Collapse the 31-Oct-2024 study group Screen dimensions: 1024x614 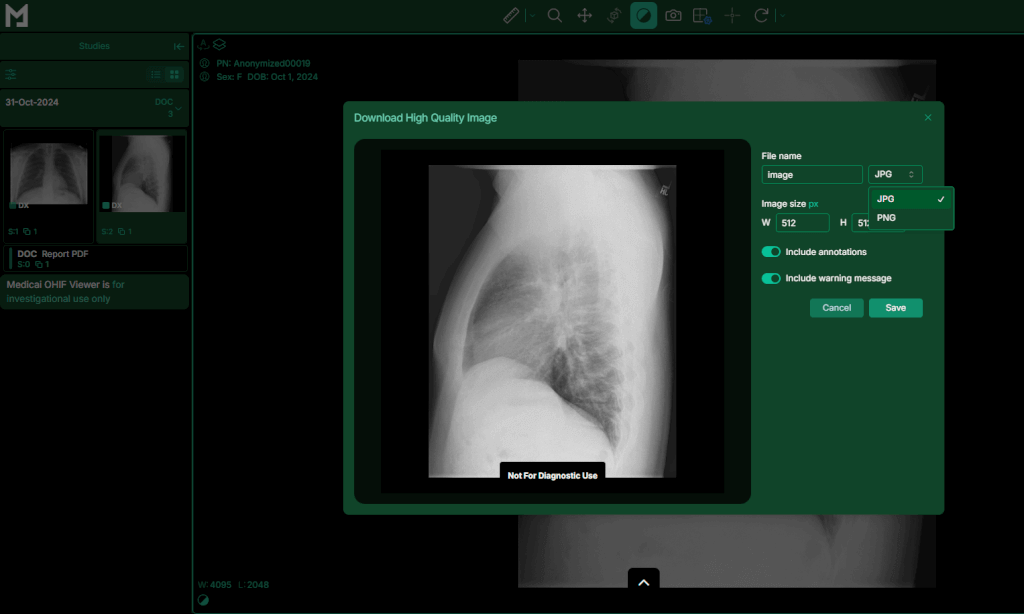coord(179,108)
